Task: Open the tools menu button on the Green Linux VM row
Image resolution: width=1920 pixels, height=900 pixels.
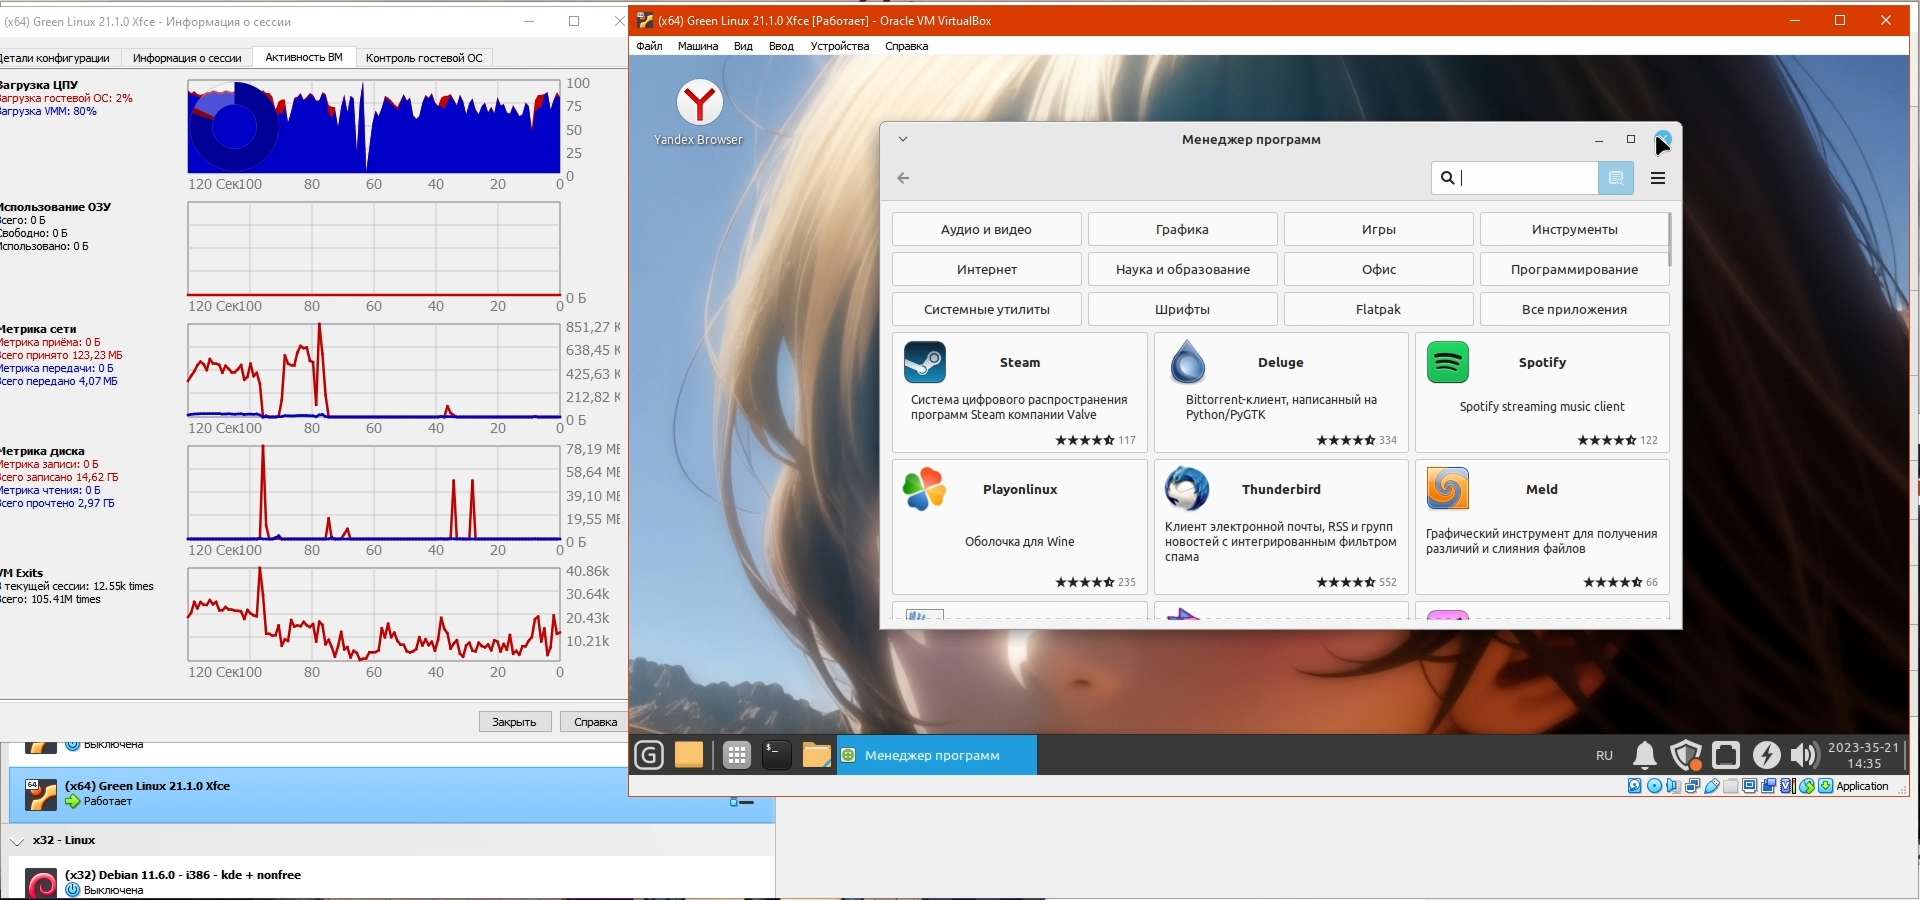Action: tap(741, 802)
